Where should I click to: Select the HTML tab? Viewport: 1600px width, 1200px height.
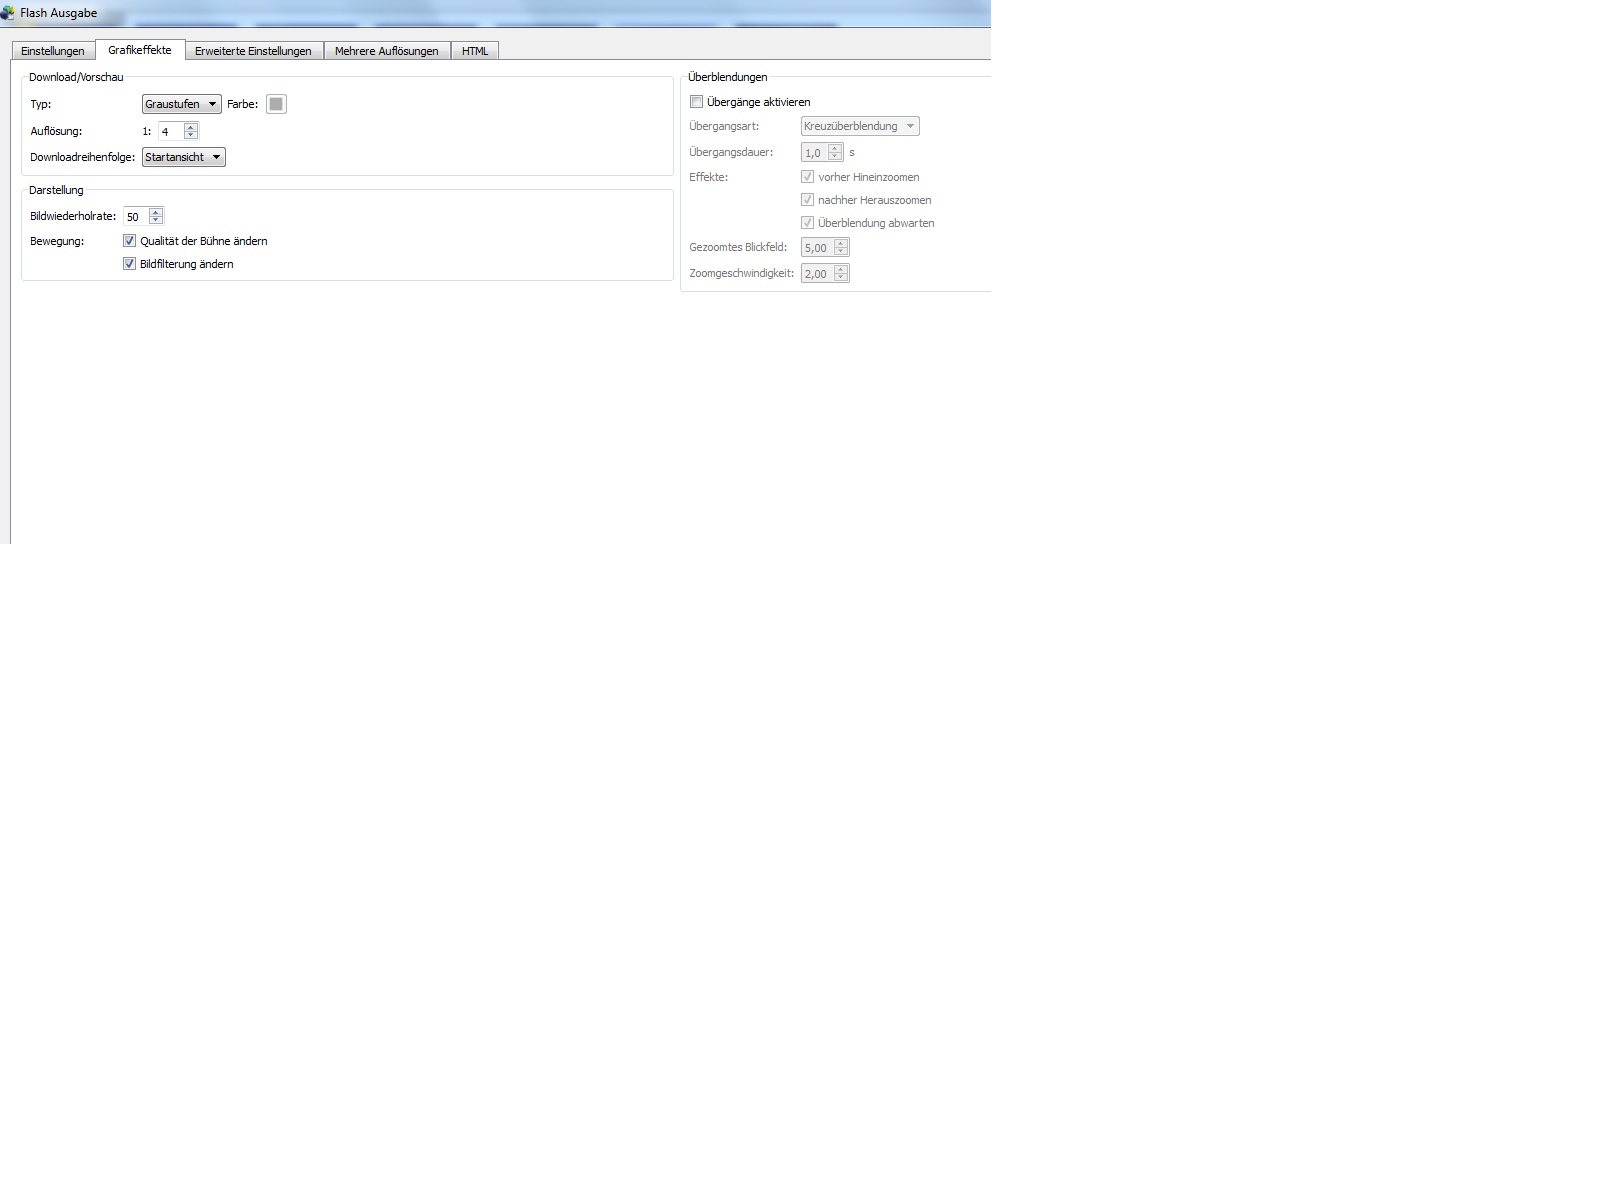tap(475, 51)
